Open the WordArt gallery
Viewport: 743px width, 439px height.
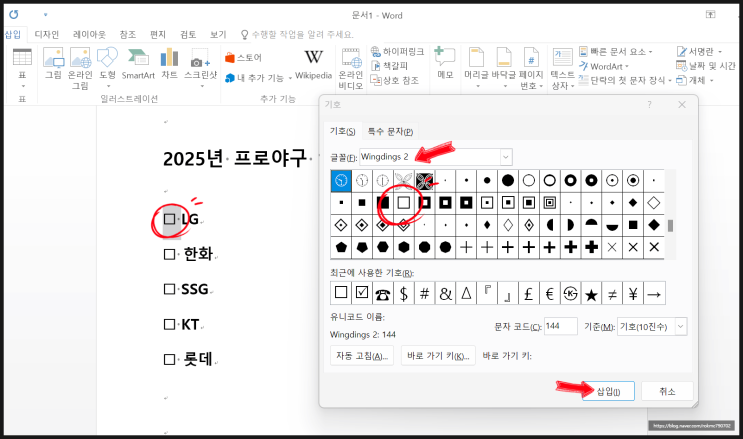(x=604, y=66)
